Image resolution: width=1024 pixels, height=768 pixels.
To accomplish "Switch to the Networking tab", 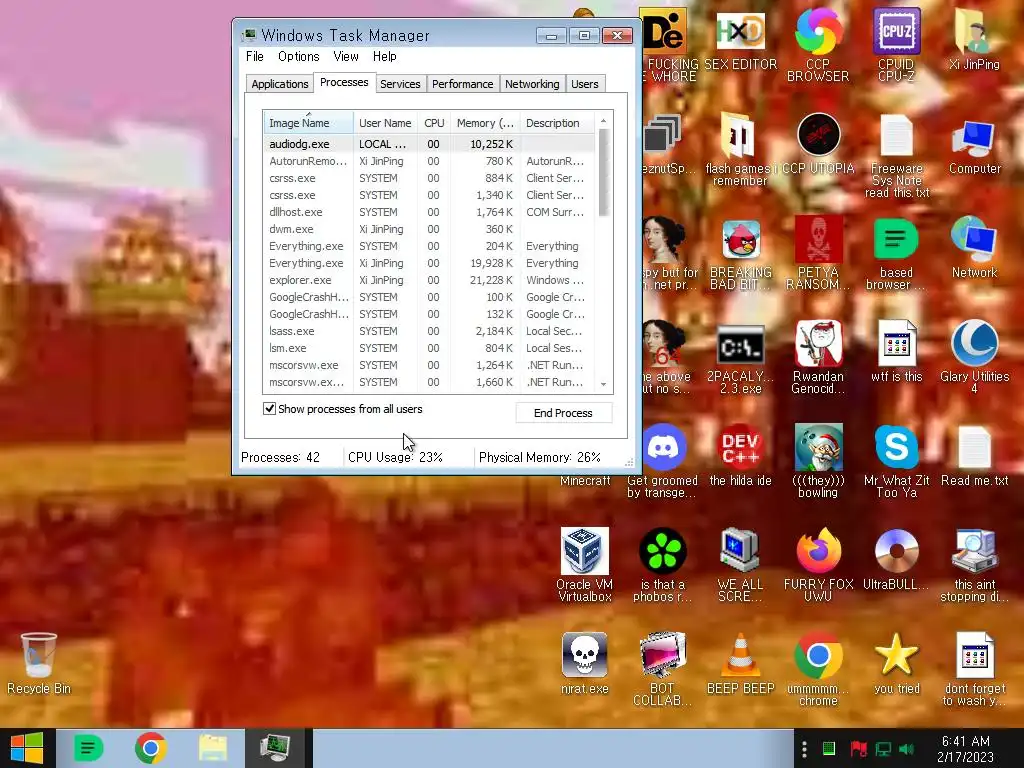I will (532, 84).
